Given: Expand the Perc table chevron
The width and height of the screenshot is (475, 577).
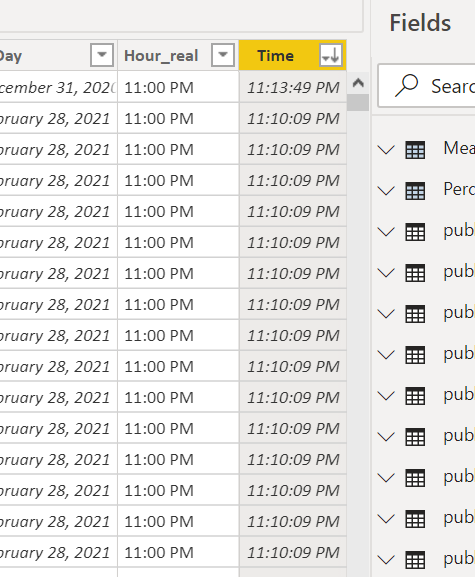Looking at the screenshot, I should 386,191.
